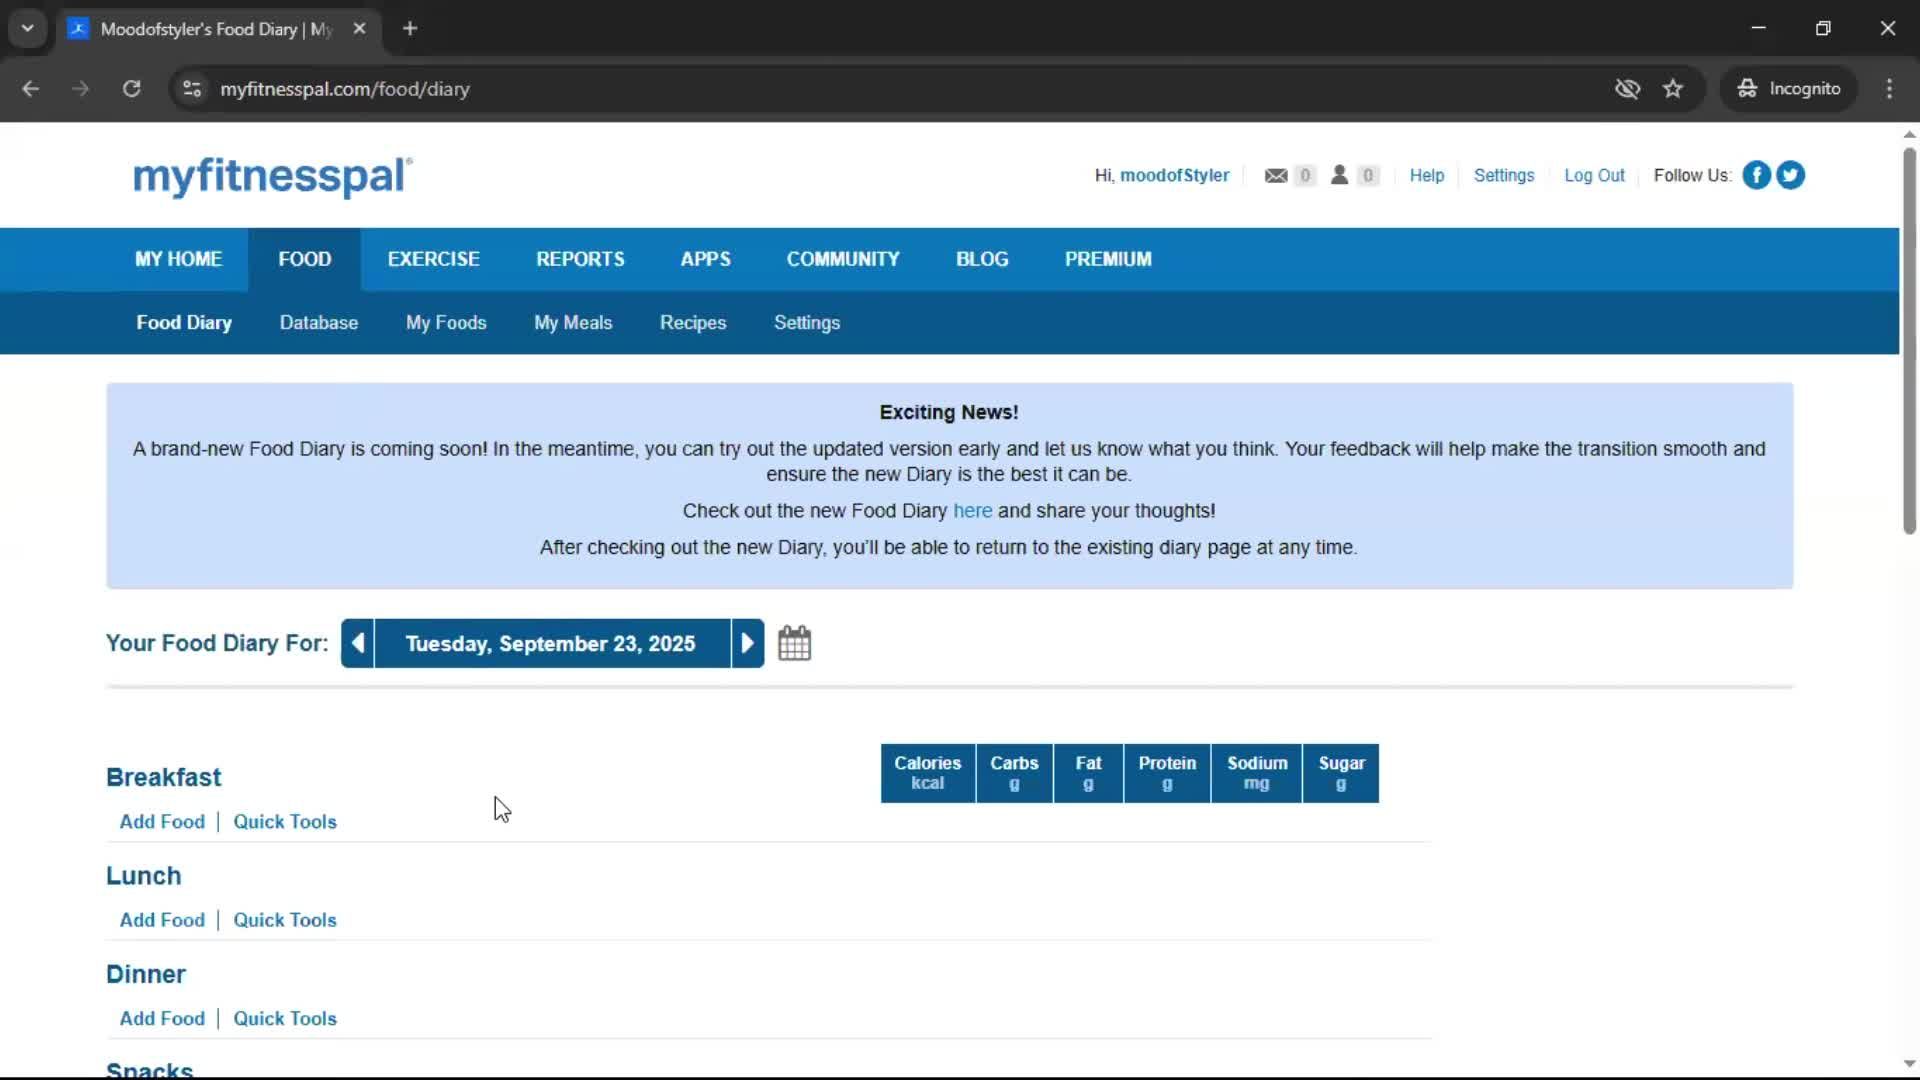Click the page vertical scrollbar thumb

pyautogui.click(x=1909, y=340)
